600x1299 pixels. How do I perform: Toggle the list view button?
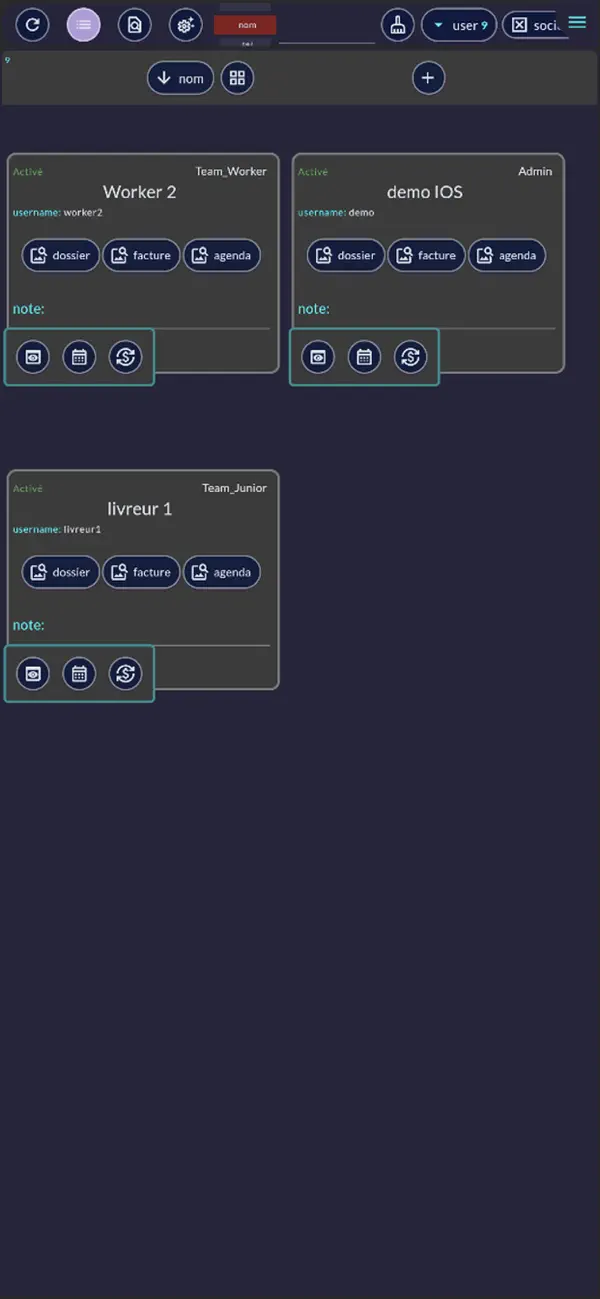point(83,25)
